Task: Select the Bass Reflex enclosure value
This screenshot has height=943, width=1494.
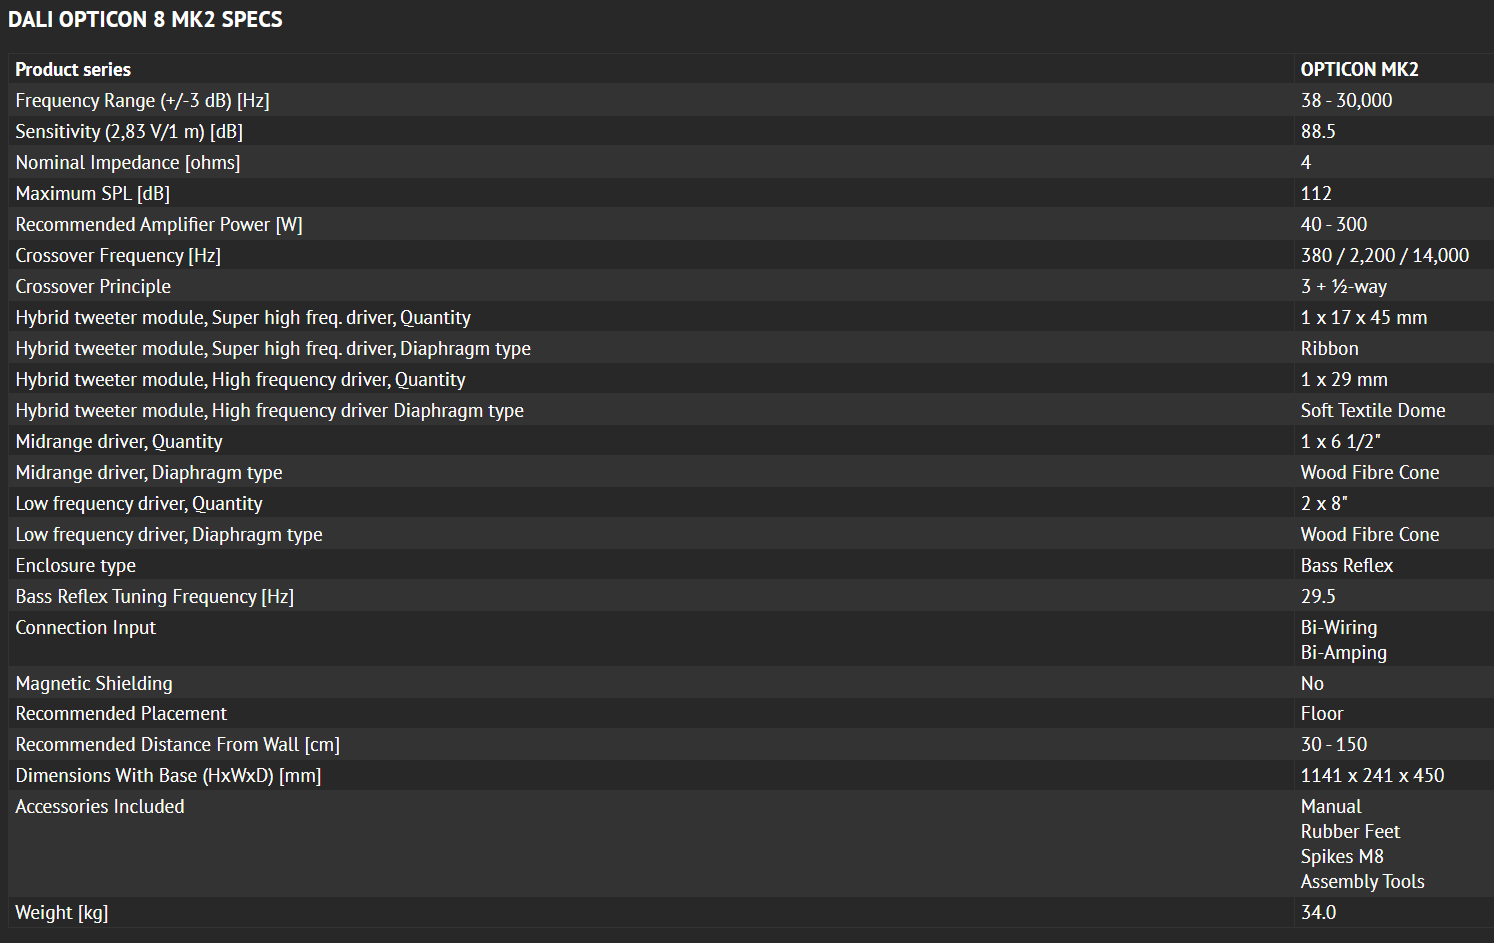Action: click(1346, 565)
